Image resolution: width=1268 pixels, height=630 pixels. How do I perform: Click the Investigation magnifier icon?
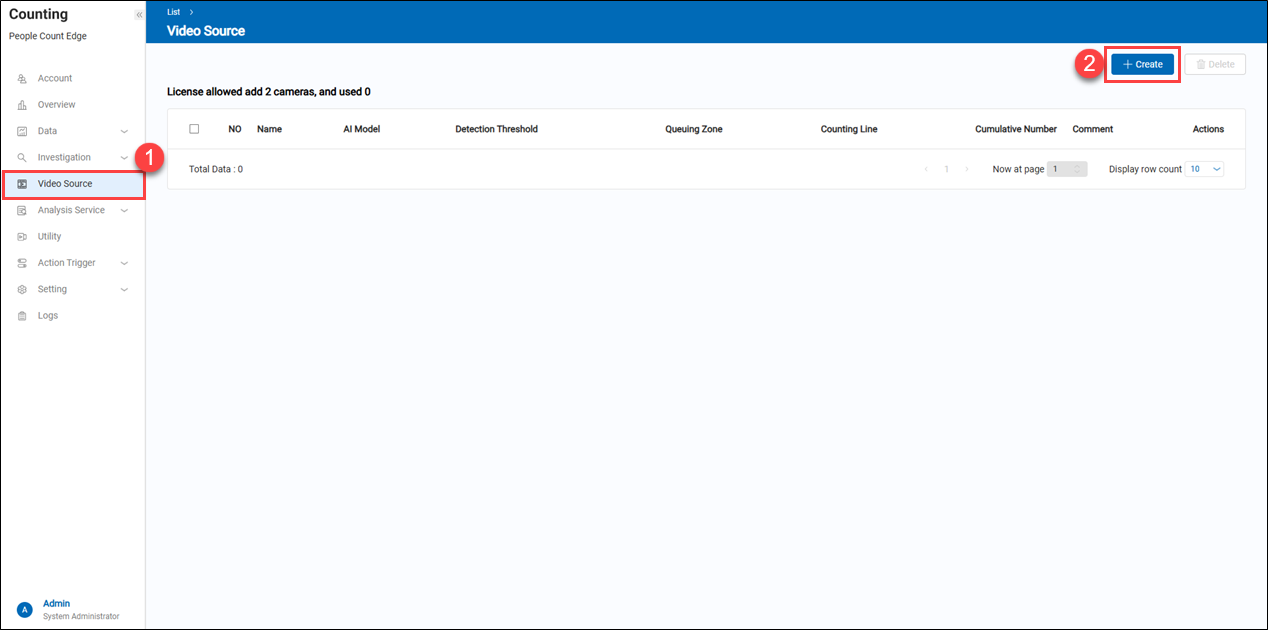coord(22,158)
